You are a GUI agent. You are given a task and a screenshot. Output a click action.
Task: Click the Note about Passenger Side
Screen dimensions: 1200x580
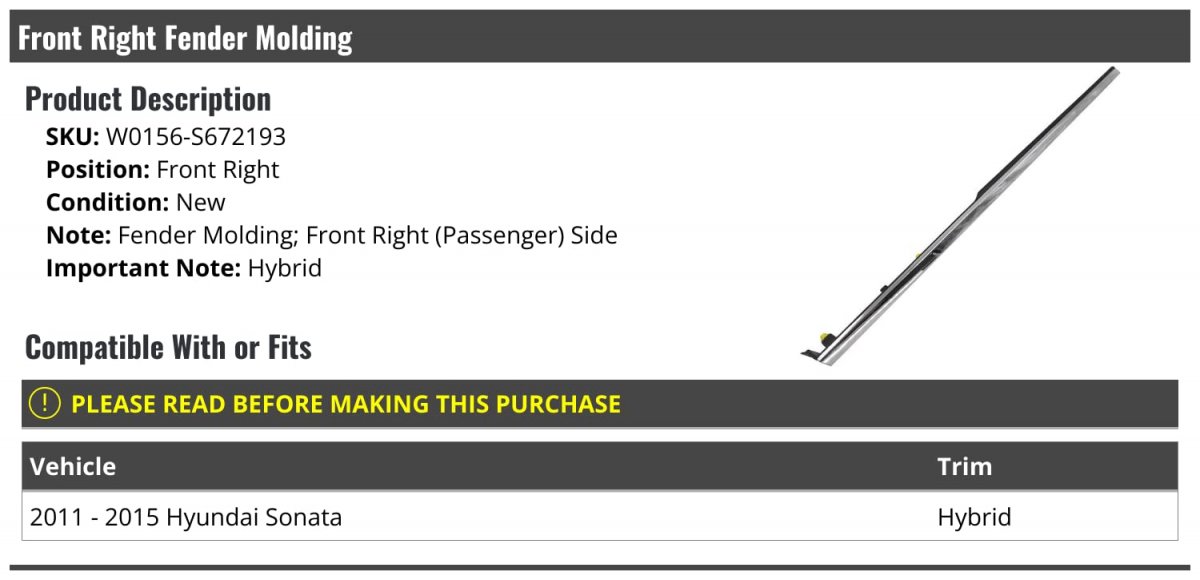click(332, 236)
